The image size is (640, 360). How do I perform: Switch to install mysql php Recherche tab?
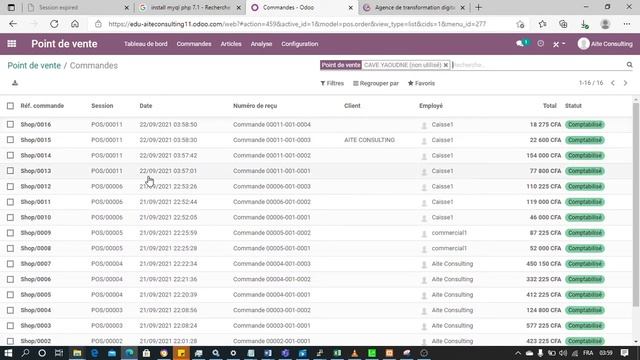click(x=190, y=7)
